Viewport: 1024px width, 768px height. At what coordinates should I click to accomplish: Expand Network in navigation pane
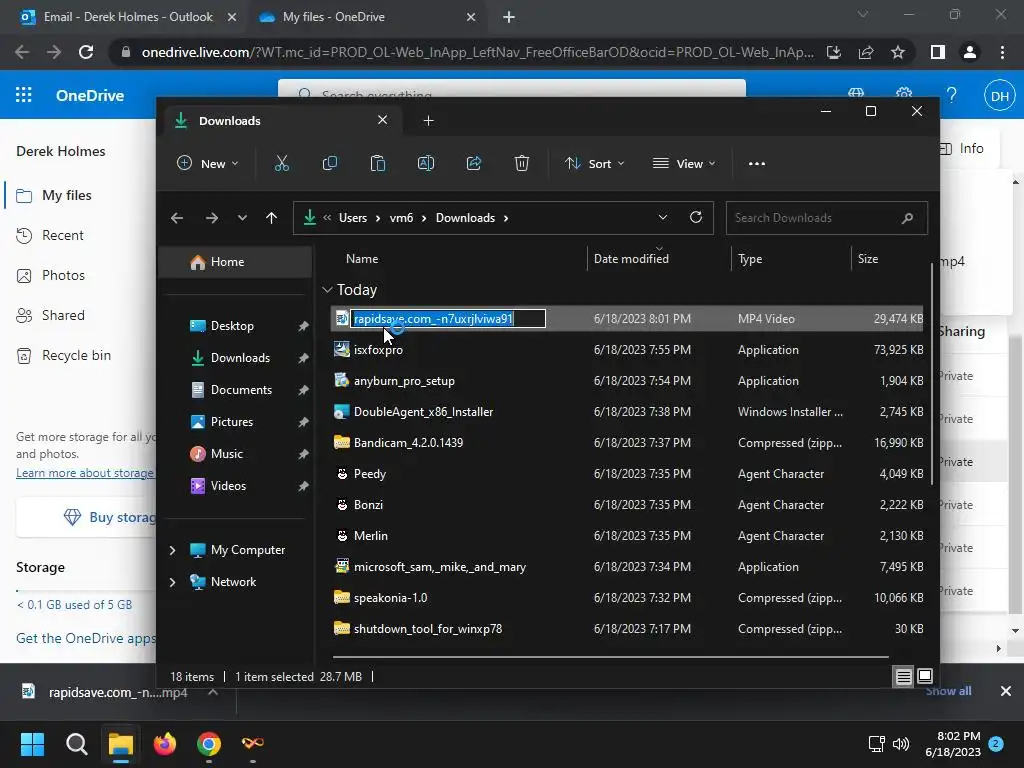tap(172, 582)
